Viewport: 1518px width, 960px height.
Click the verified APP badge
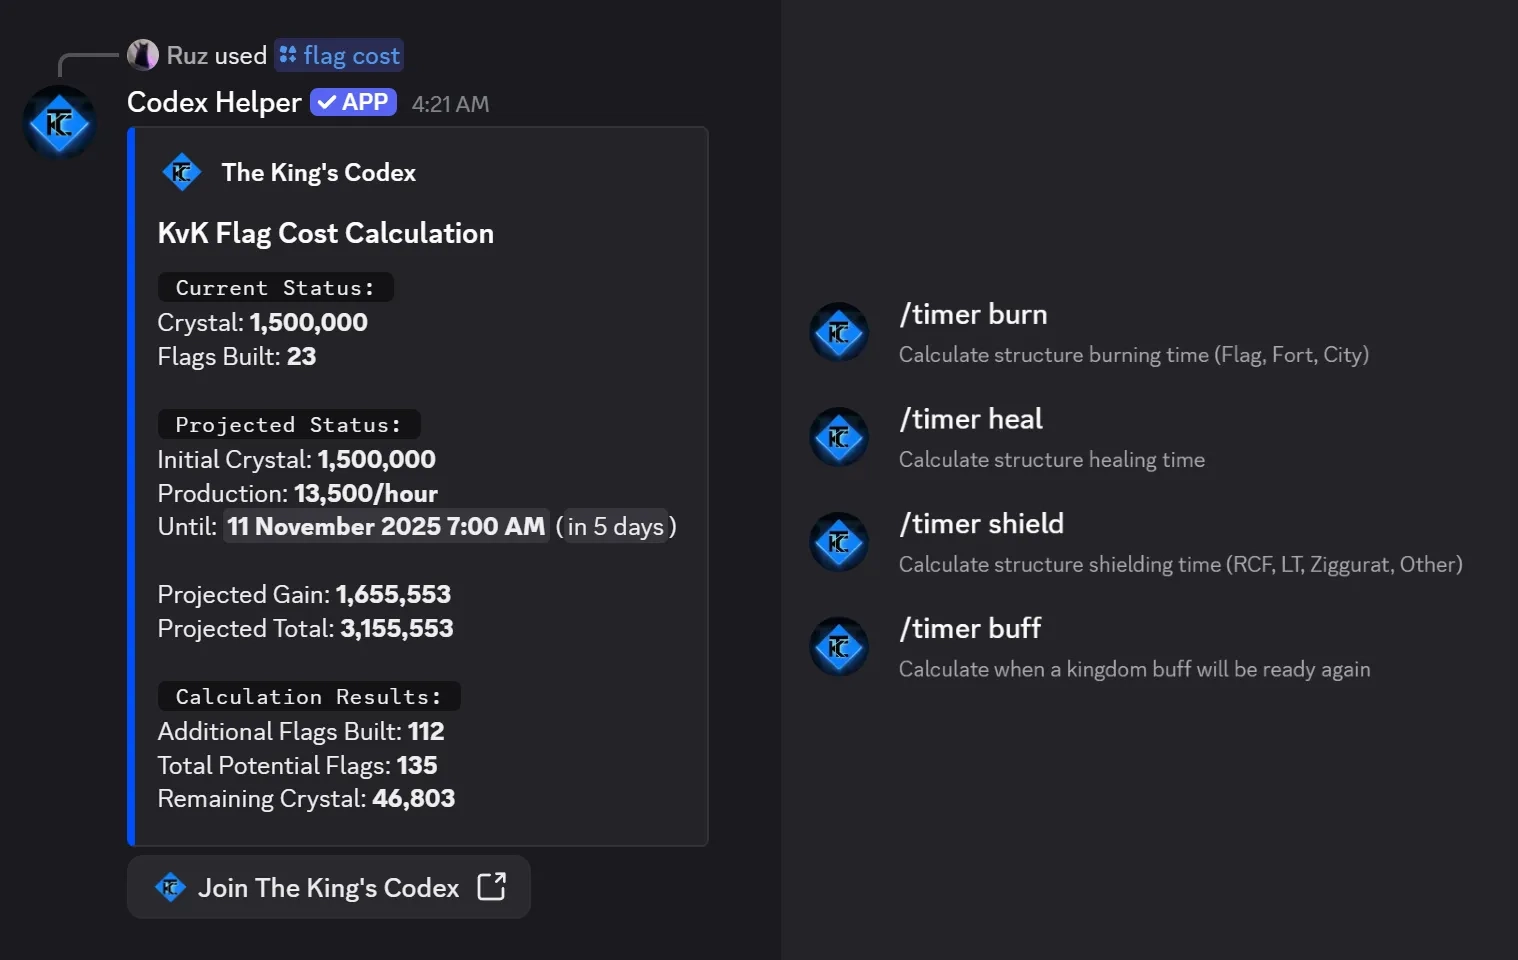[353, 101]
